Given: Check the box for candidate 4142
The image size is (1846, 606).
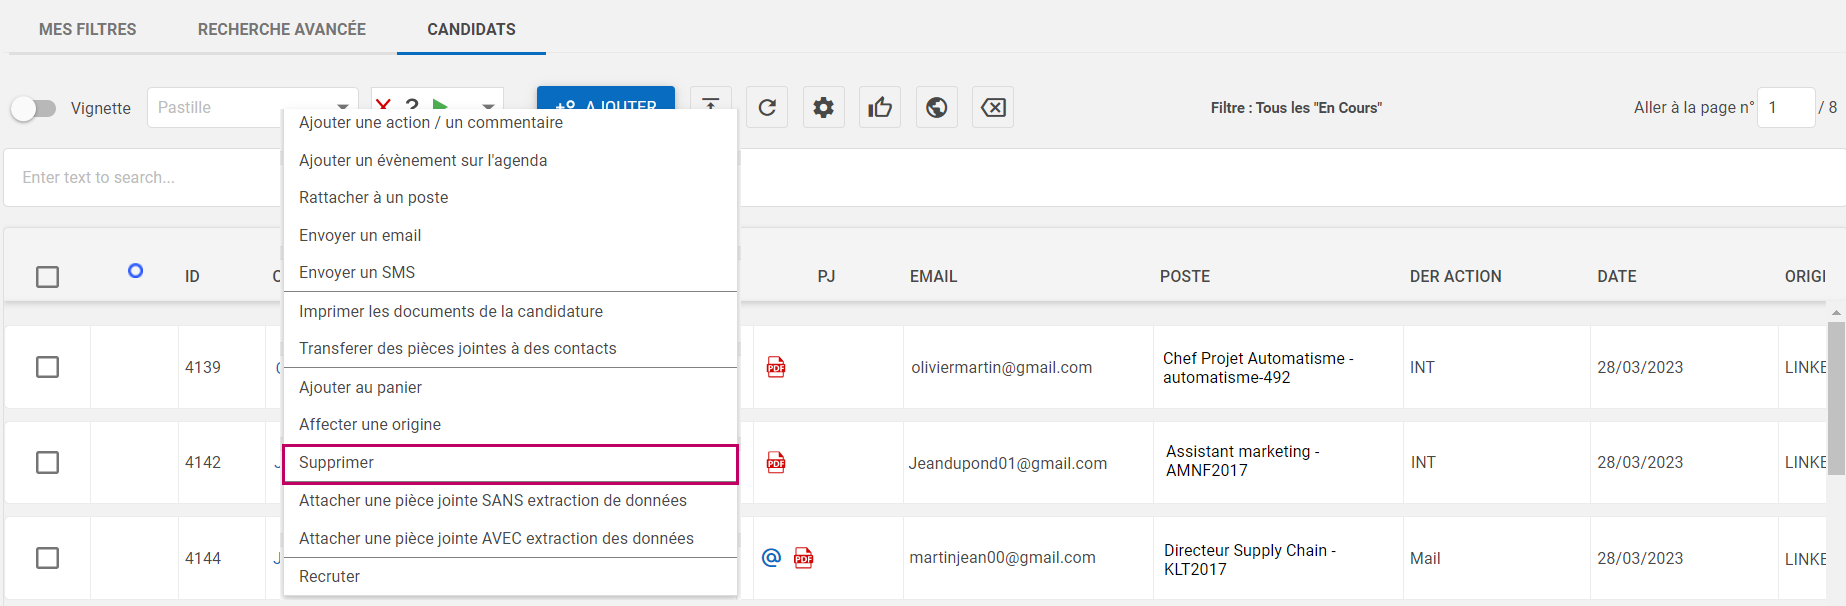Looking at the screenshot, I should tap(47, 462).
